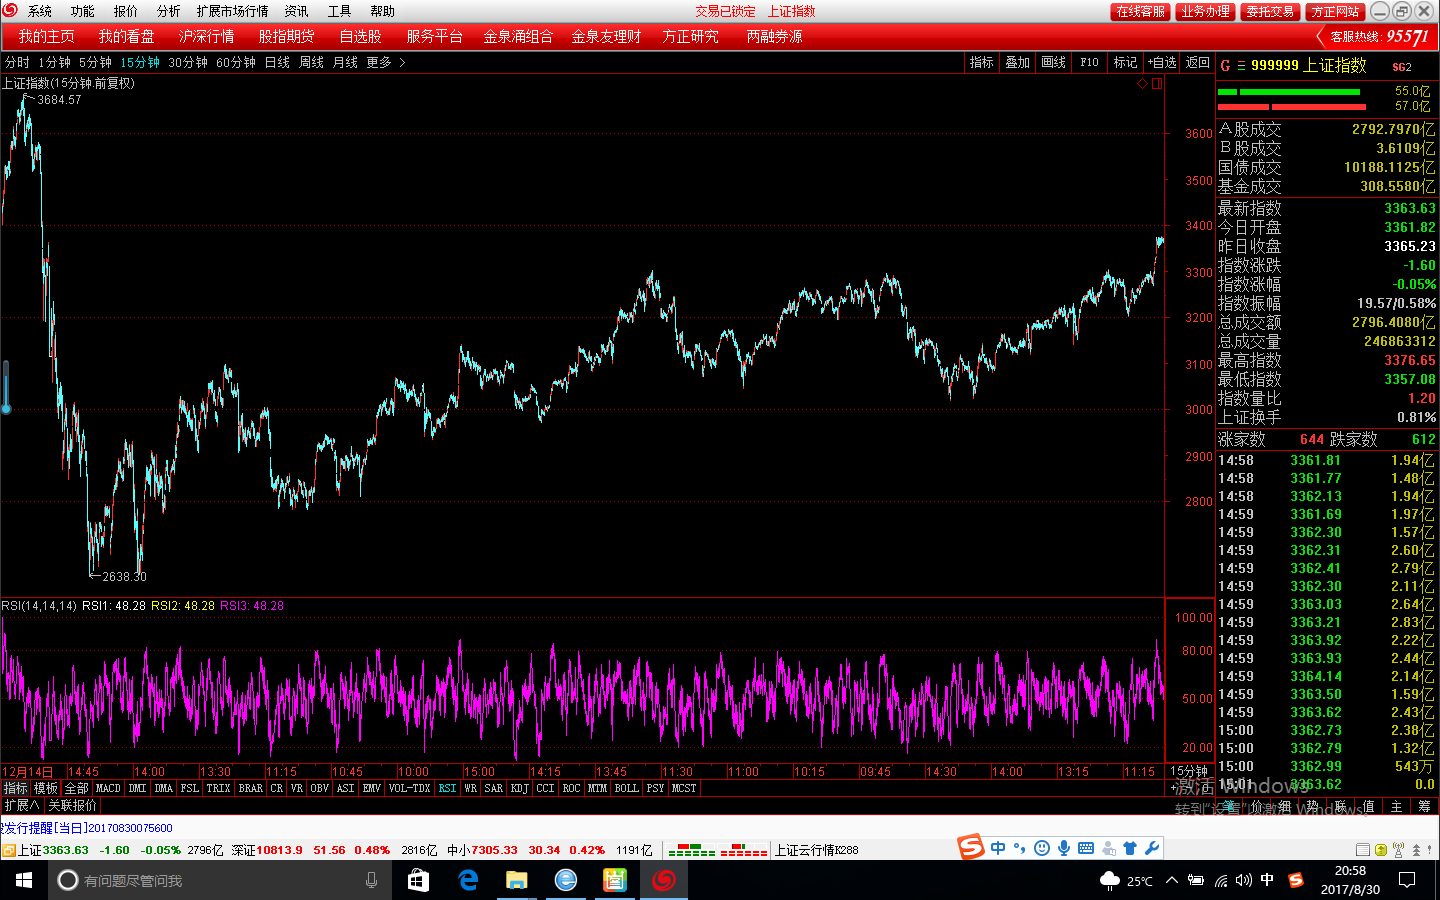
Task: Open the 工具 menu
Action: pos(340,11)
